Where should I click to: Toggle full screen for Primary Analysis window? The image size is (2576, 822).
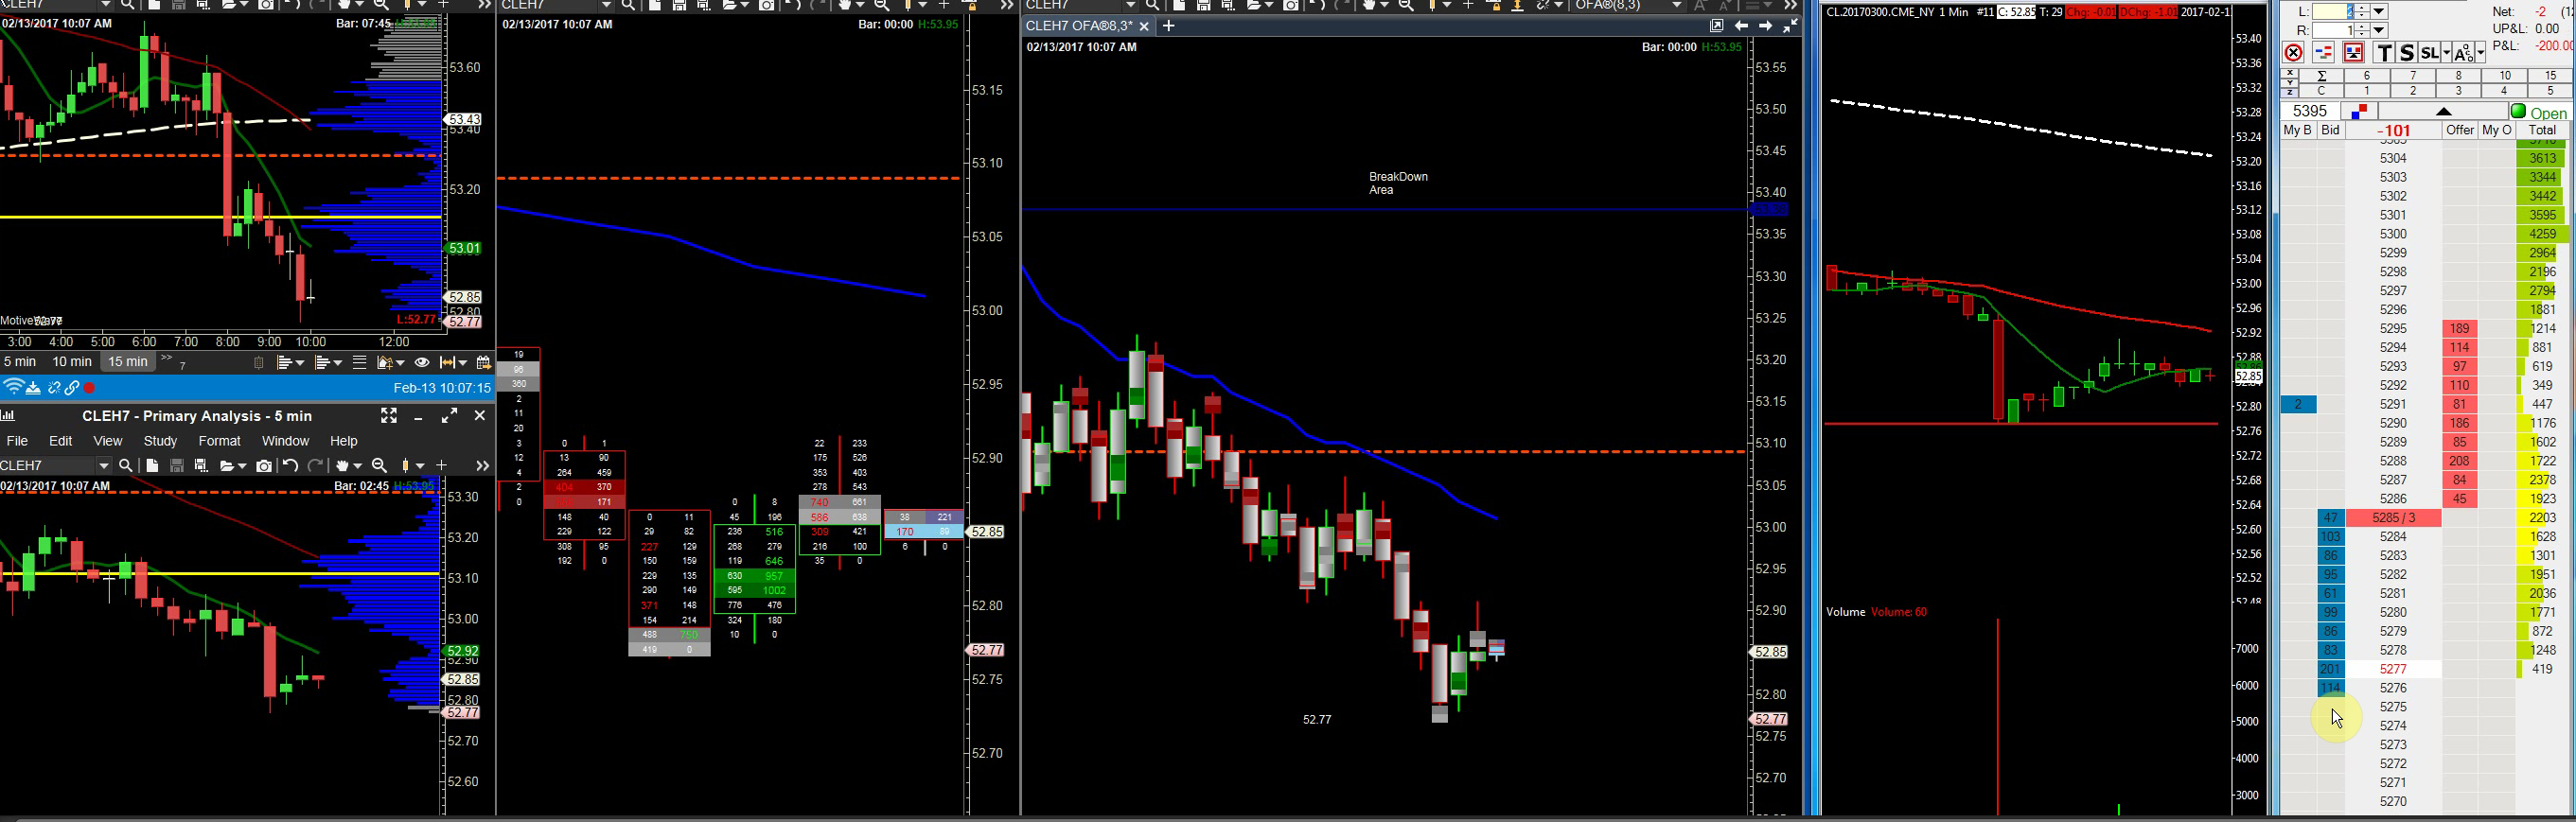coord(389,416)
